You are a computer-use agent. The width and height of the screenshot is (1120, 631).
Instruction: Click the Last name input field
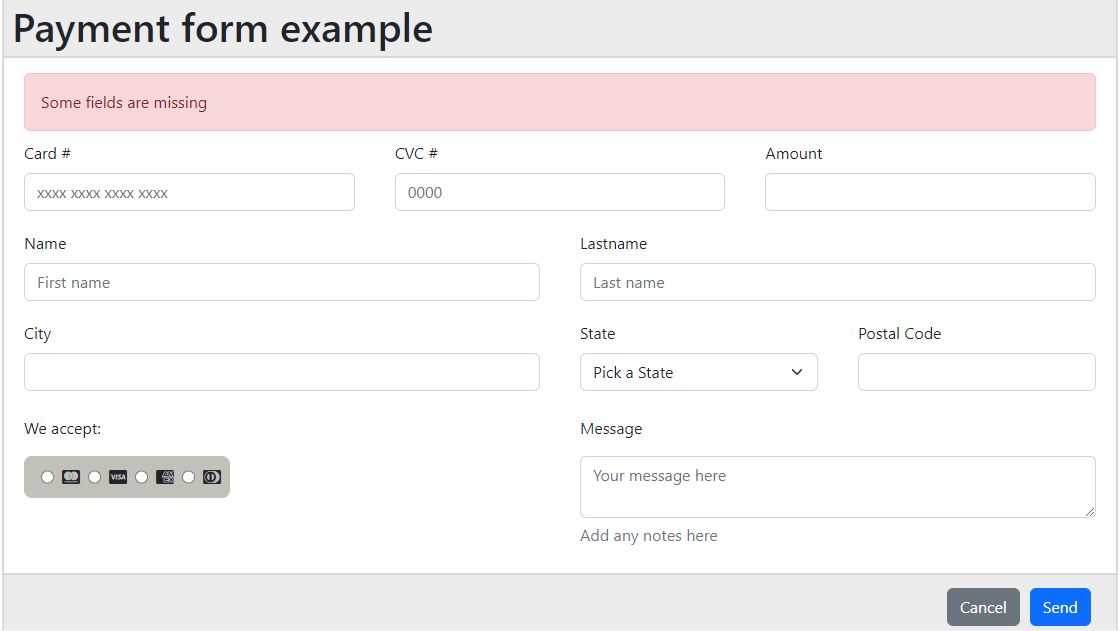point(837,282)
